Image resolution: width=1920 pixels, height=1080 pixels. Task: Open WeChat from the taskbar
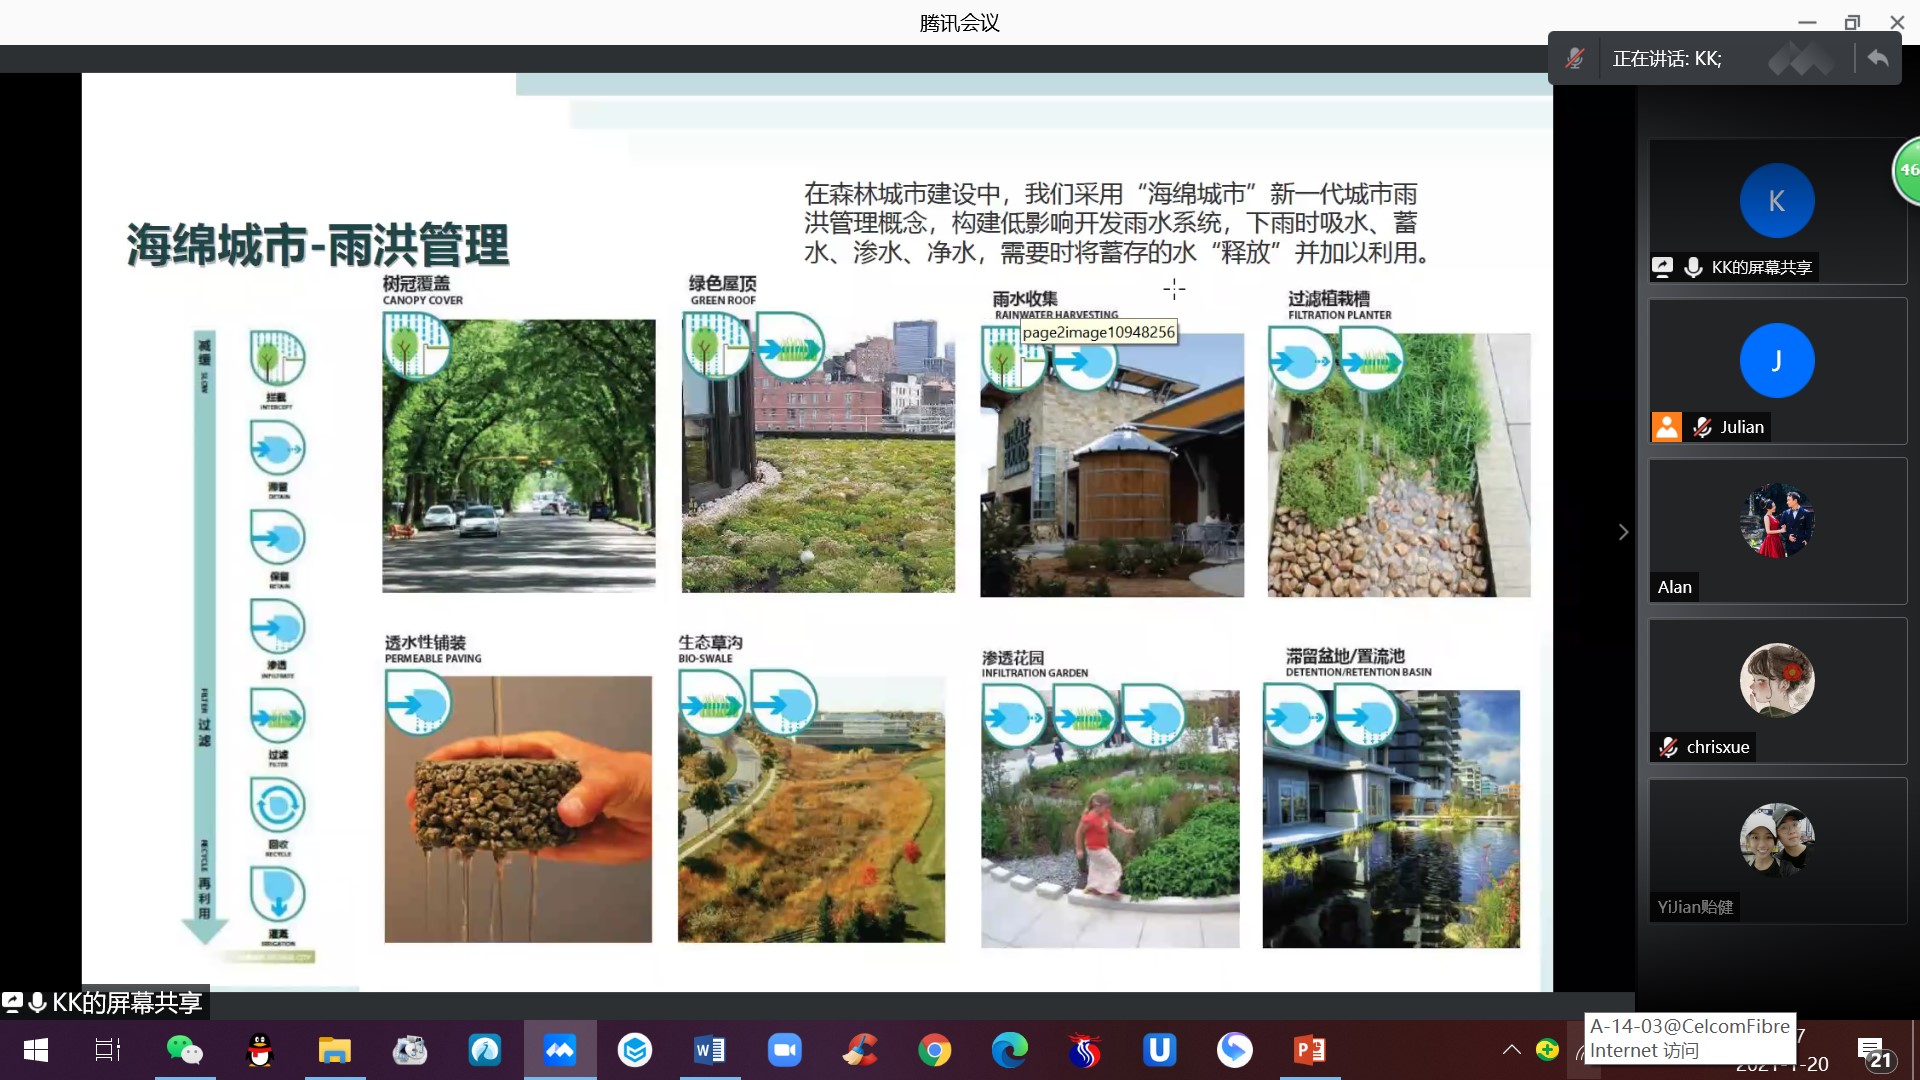point(184,1050)
